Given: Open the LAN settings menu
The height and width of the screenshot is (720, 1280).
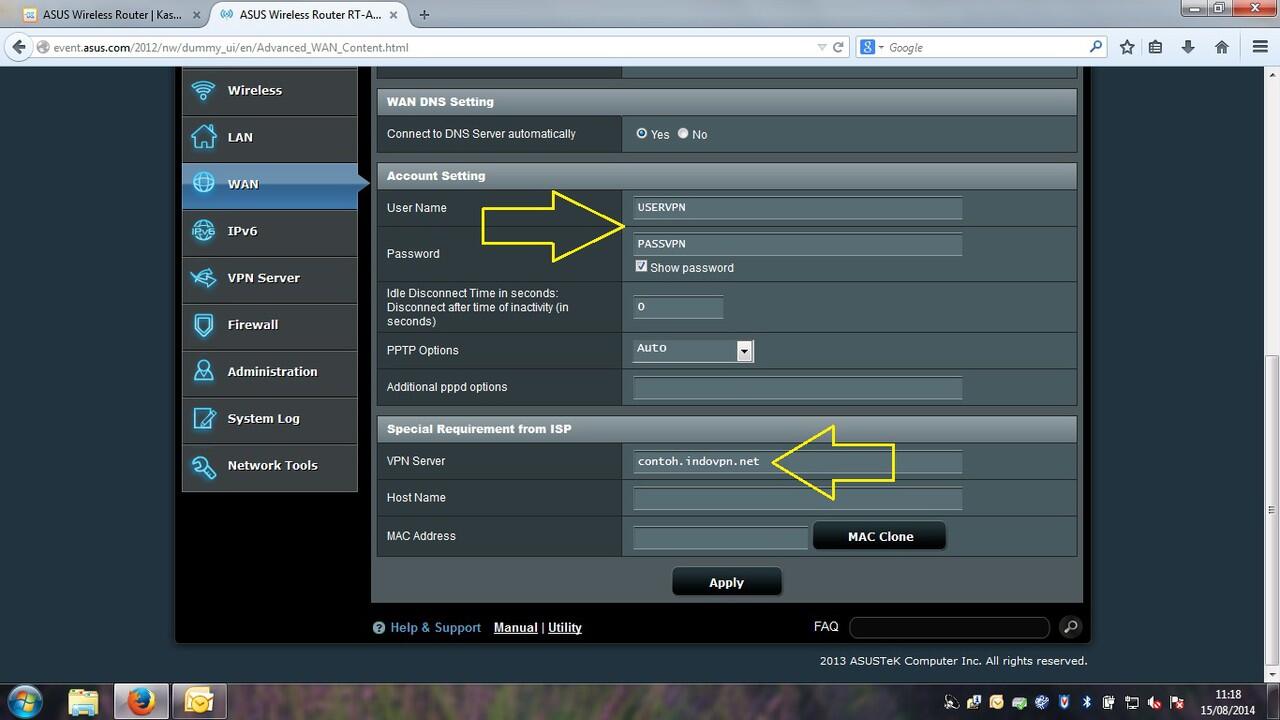Looking at the screenshot, I should (x=270, y=137).
